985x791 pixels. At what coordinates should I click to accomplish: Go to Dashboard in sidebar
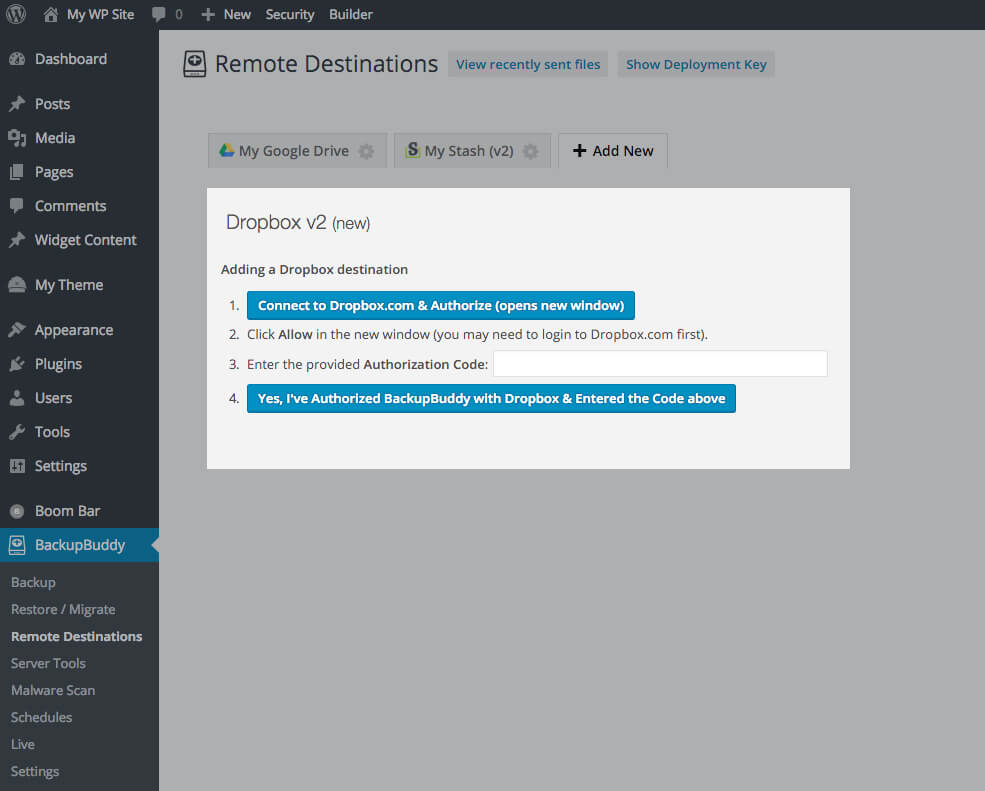click(79, 59)
